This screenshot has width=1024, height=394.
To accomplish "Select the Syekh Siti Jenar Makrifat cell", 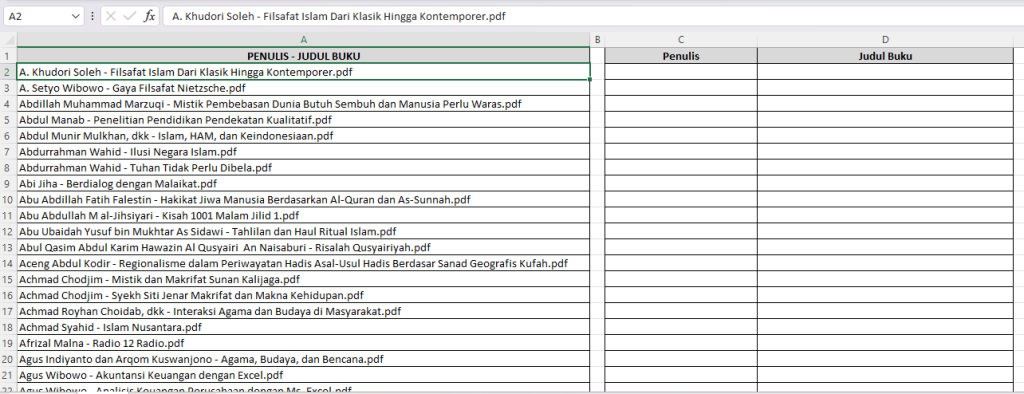I will pyautogui.click(x=304, y=295).
